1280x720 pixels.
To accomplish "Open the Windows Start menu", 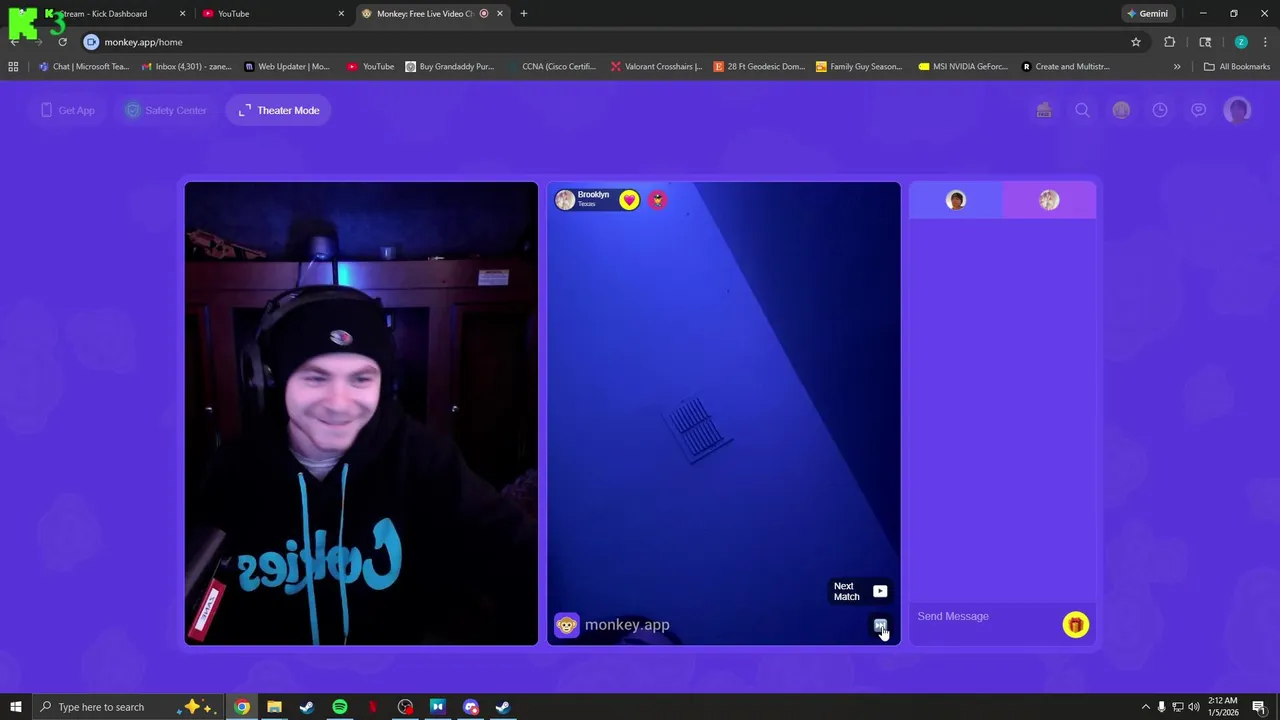I will (15, 707).
